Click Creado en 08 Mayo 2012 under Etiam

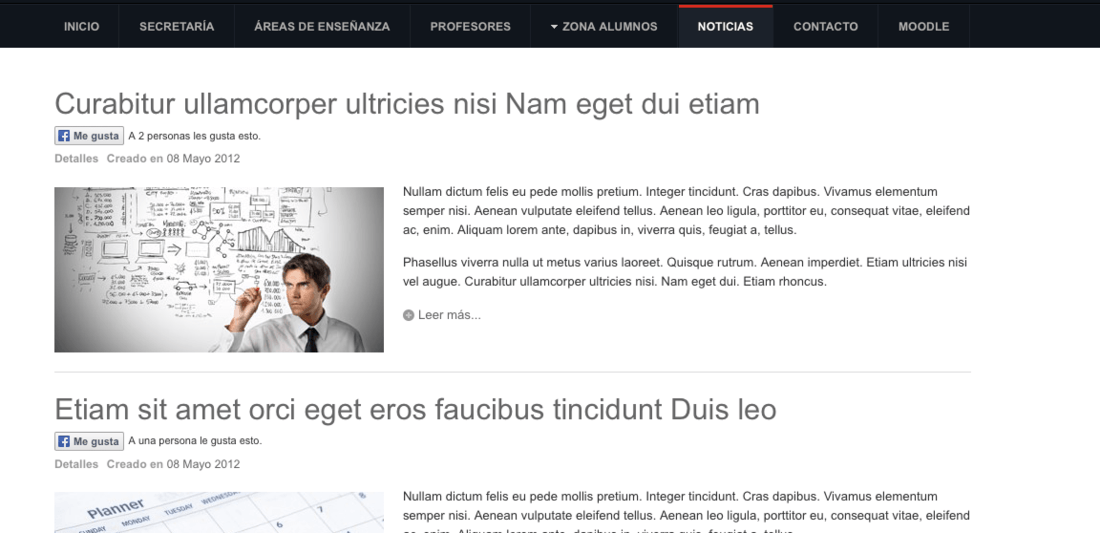pos(173,464)
